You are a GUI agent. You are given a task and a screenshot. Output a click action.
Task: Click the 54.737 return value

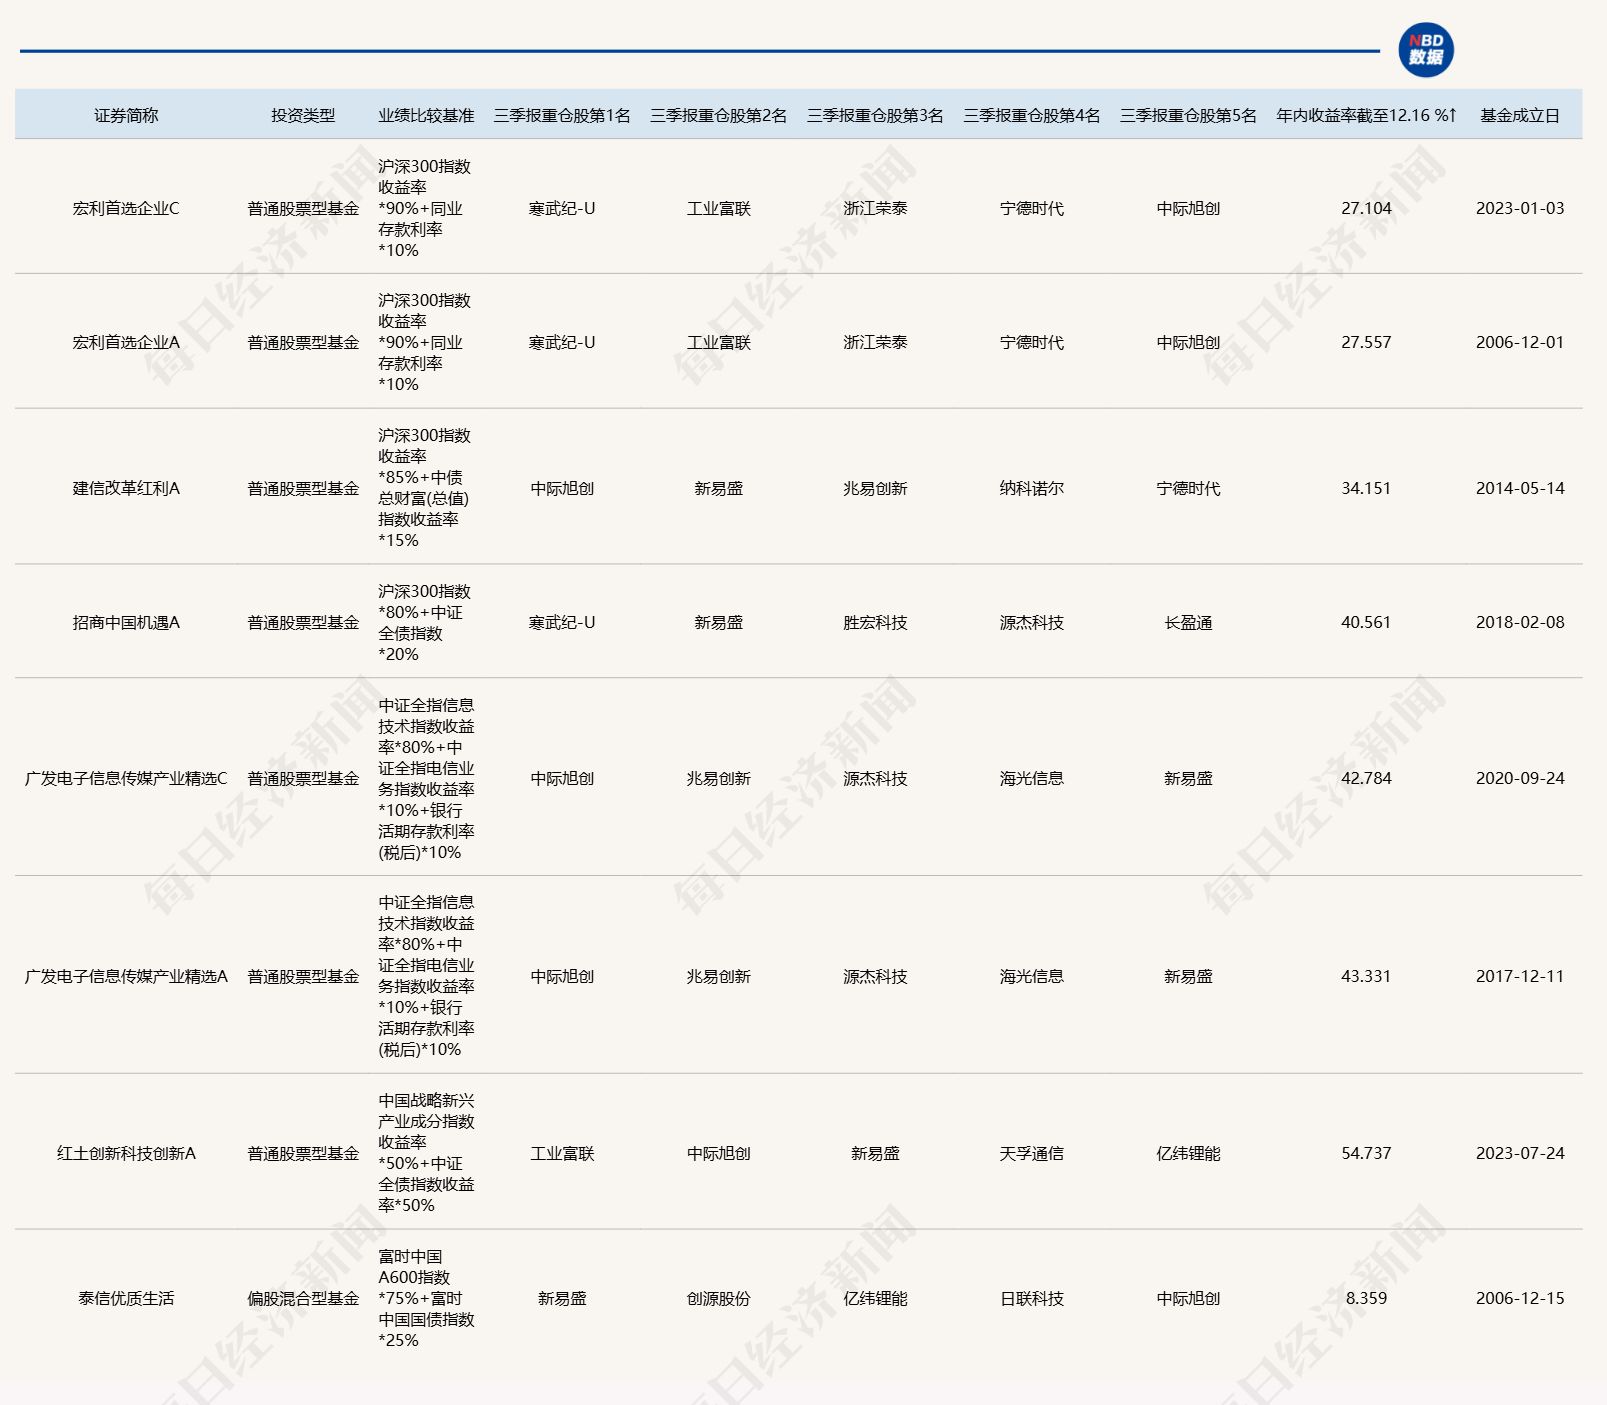tap(1365, 1153)
